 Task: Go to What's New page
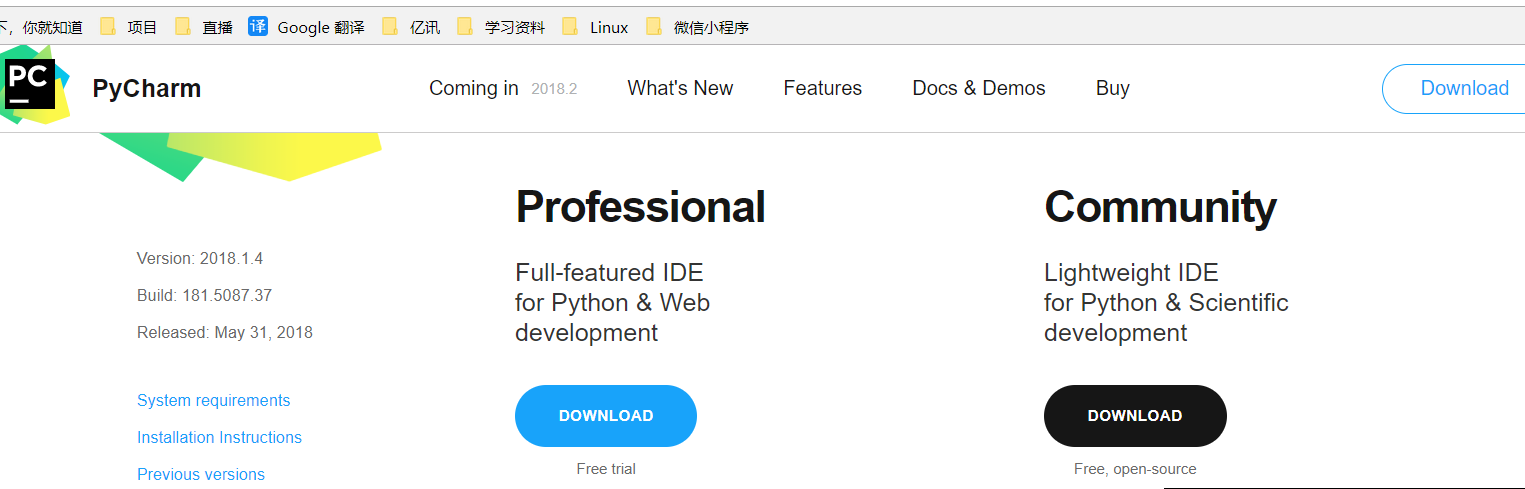(680, 88)
